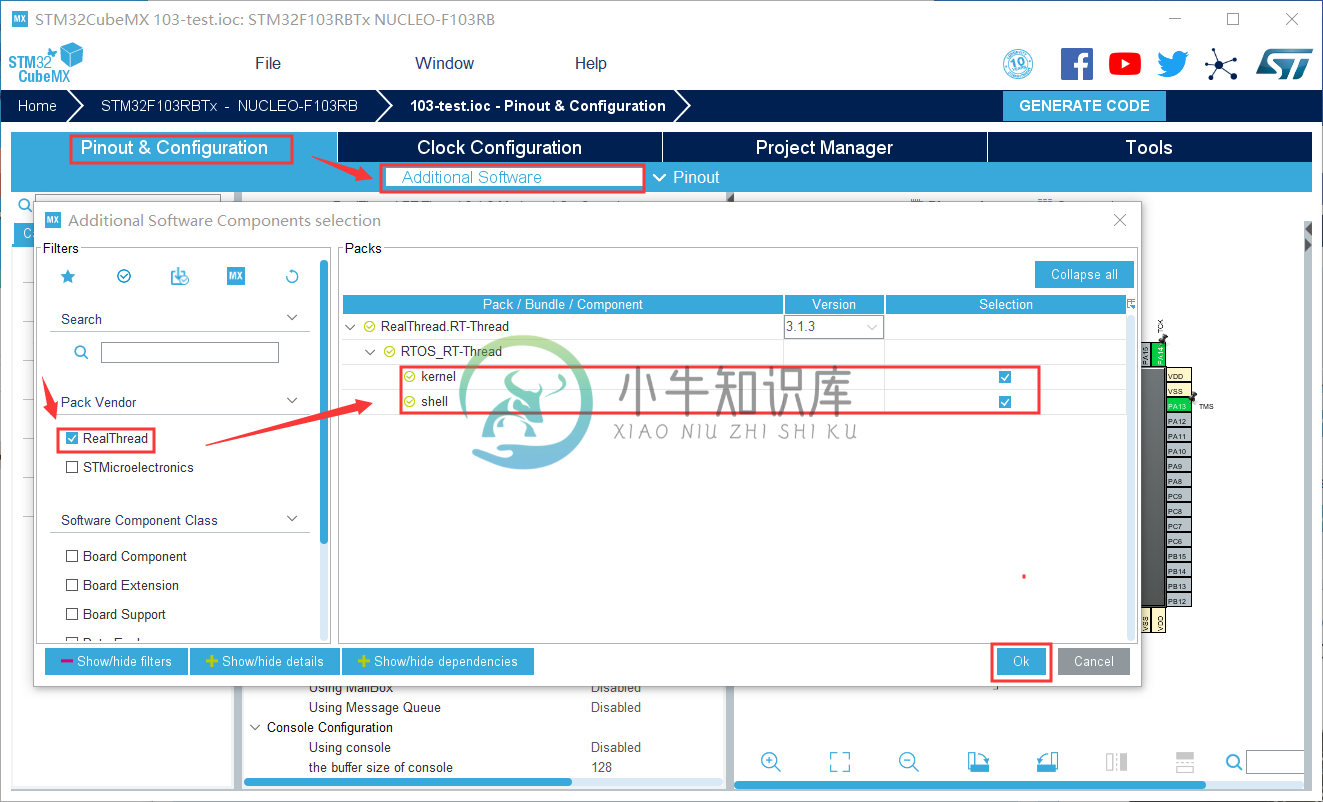The height and width of the screenshot is (802, 1323).
Task: Zoom out on the pinout view
Action: point(908,762)
